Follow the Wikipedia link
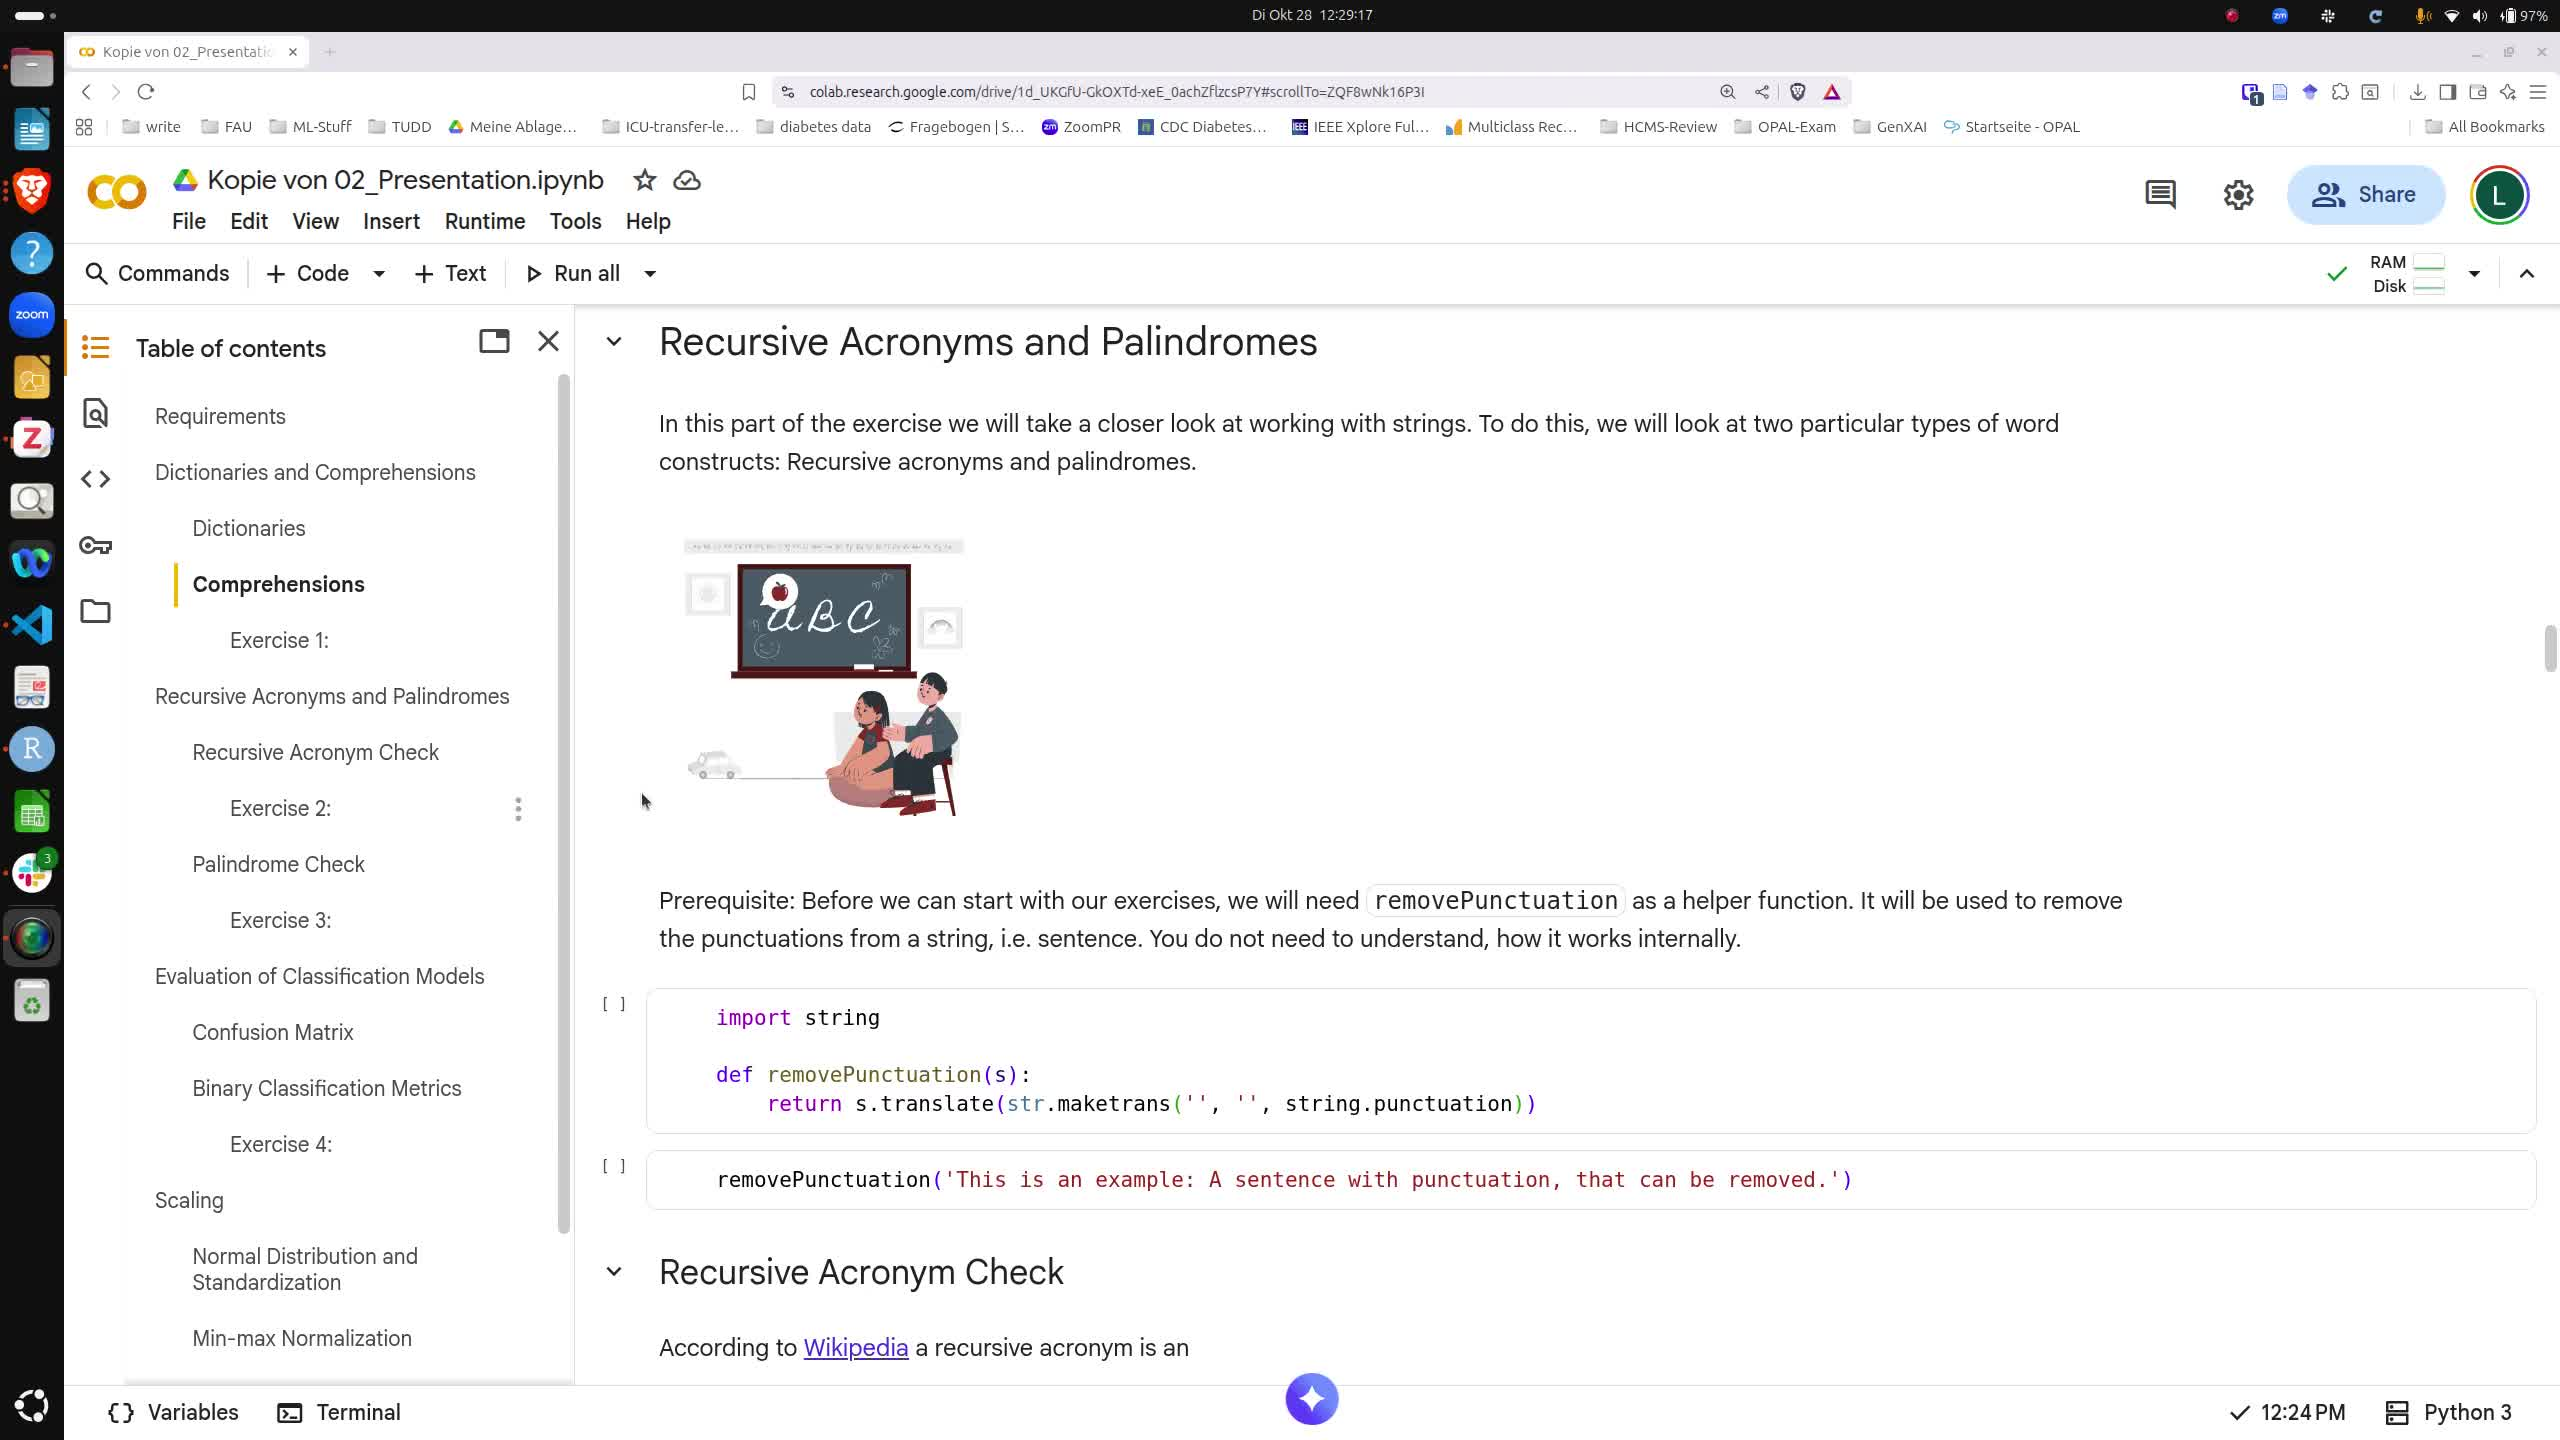Image resolution: width=2560 pixels, height=1440 pixels. (856, 1348)
